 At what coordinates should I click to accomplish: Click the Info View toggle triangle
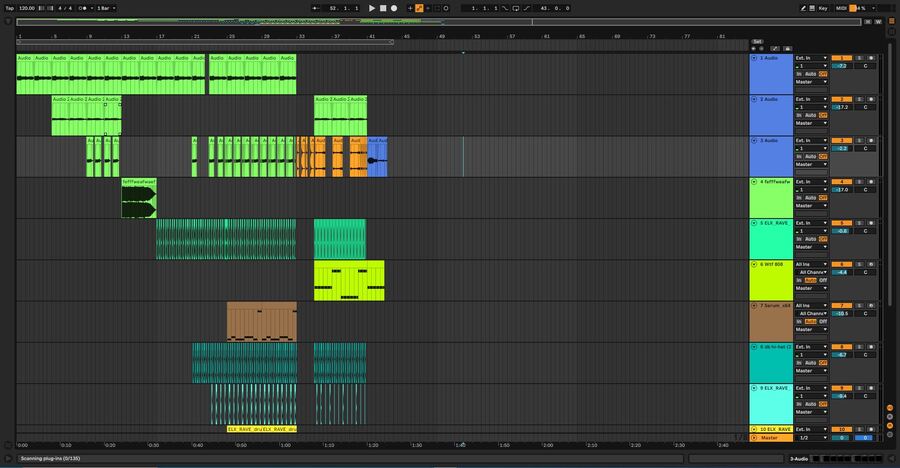coord(7,458)
